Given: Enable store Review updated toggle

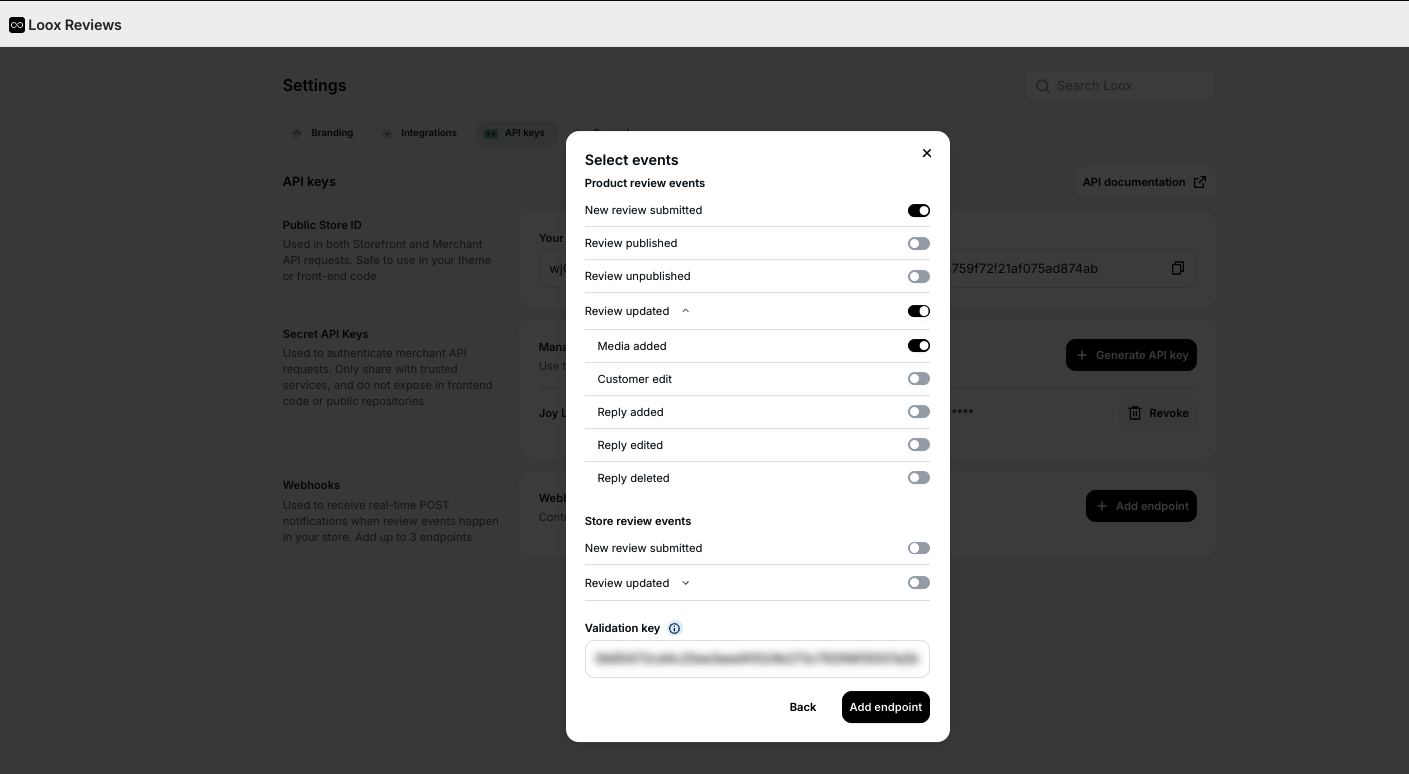Looking at the screenshot, I should 919,583.
